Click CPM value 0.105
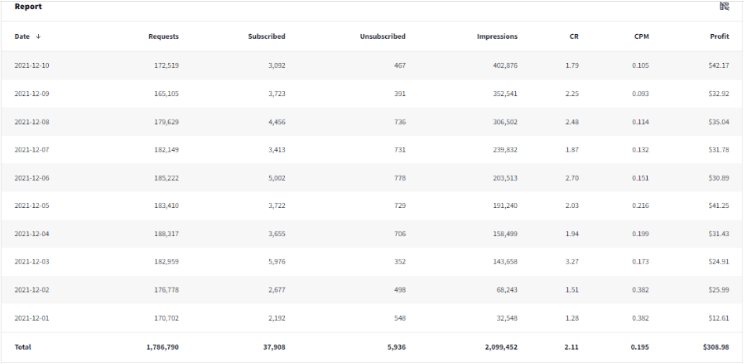Image resolution: width=744 pixels, height=364 pixels. (641, 65)
